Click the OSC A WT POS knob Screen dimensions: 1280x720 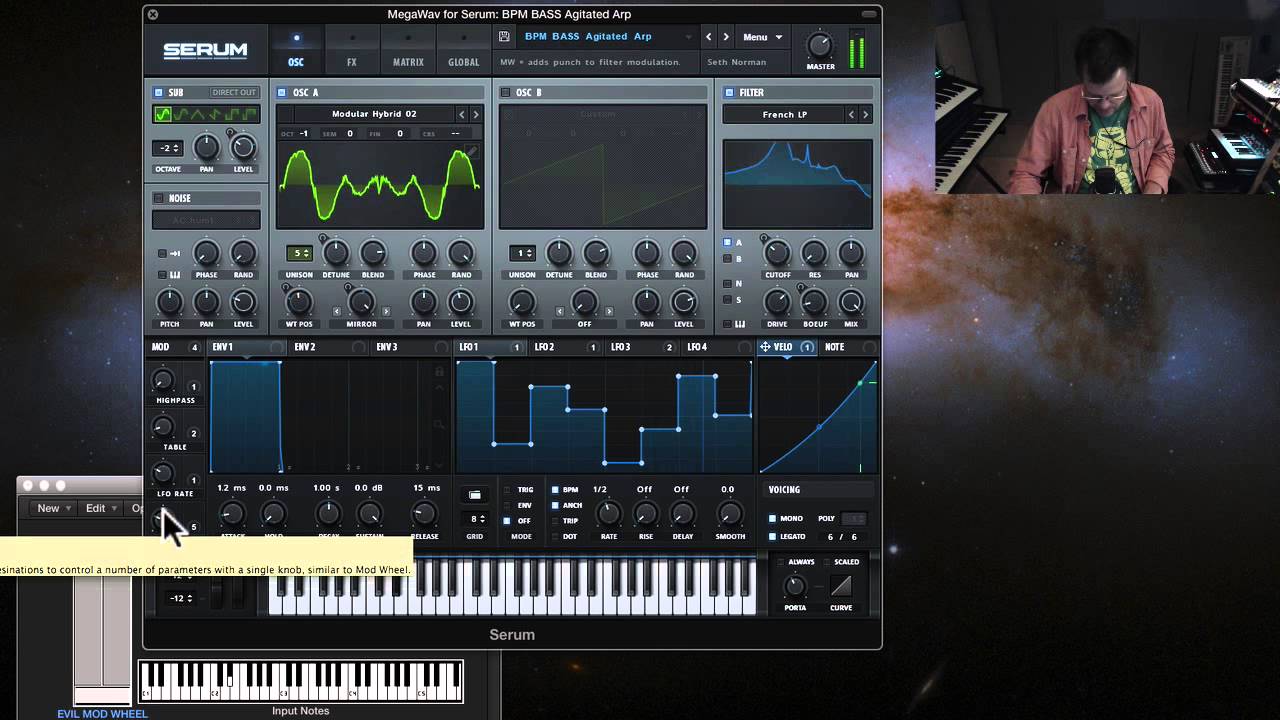[x=299, y=302]
